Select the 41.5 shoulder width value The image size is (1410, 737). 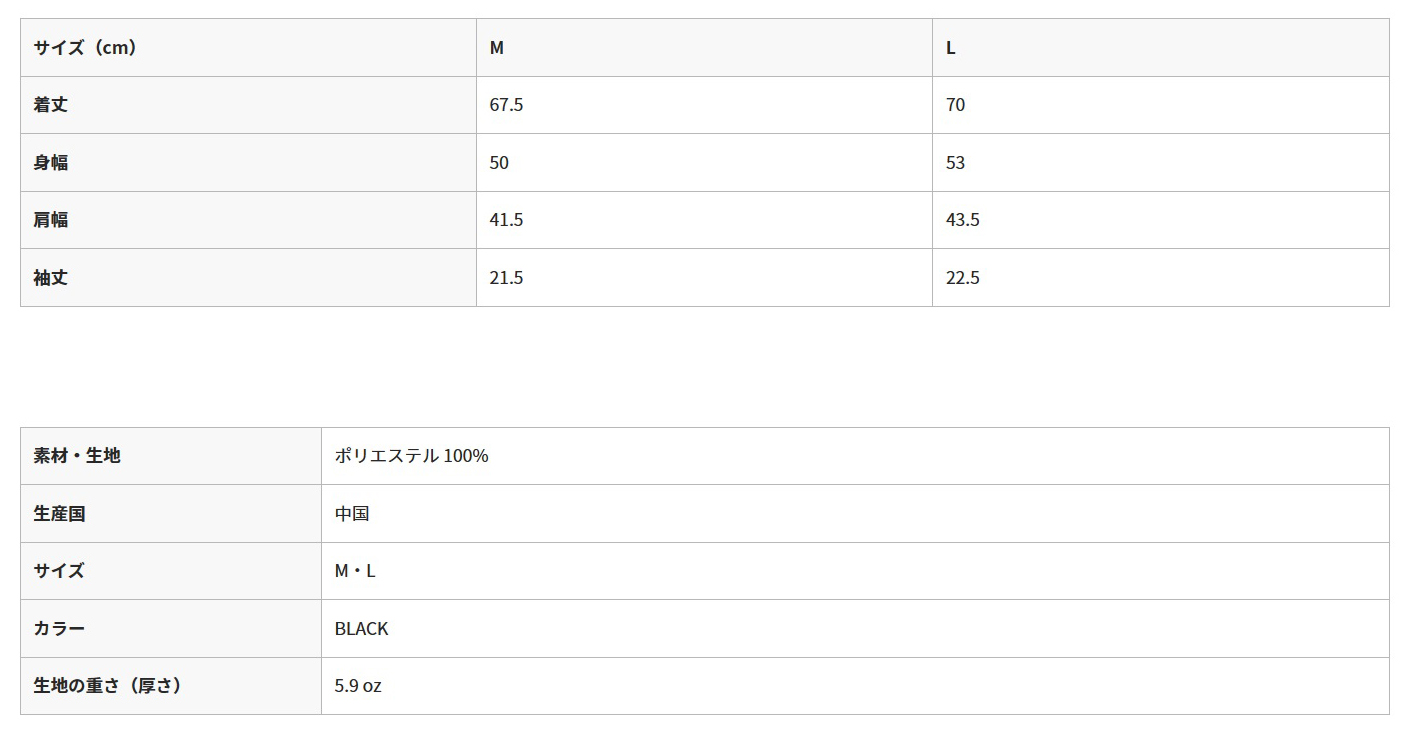pyautogui.click(x=506, y=220)
